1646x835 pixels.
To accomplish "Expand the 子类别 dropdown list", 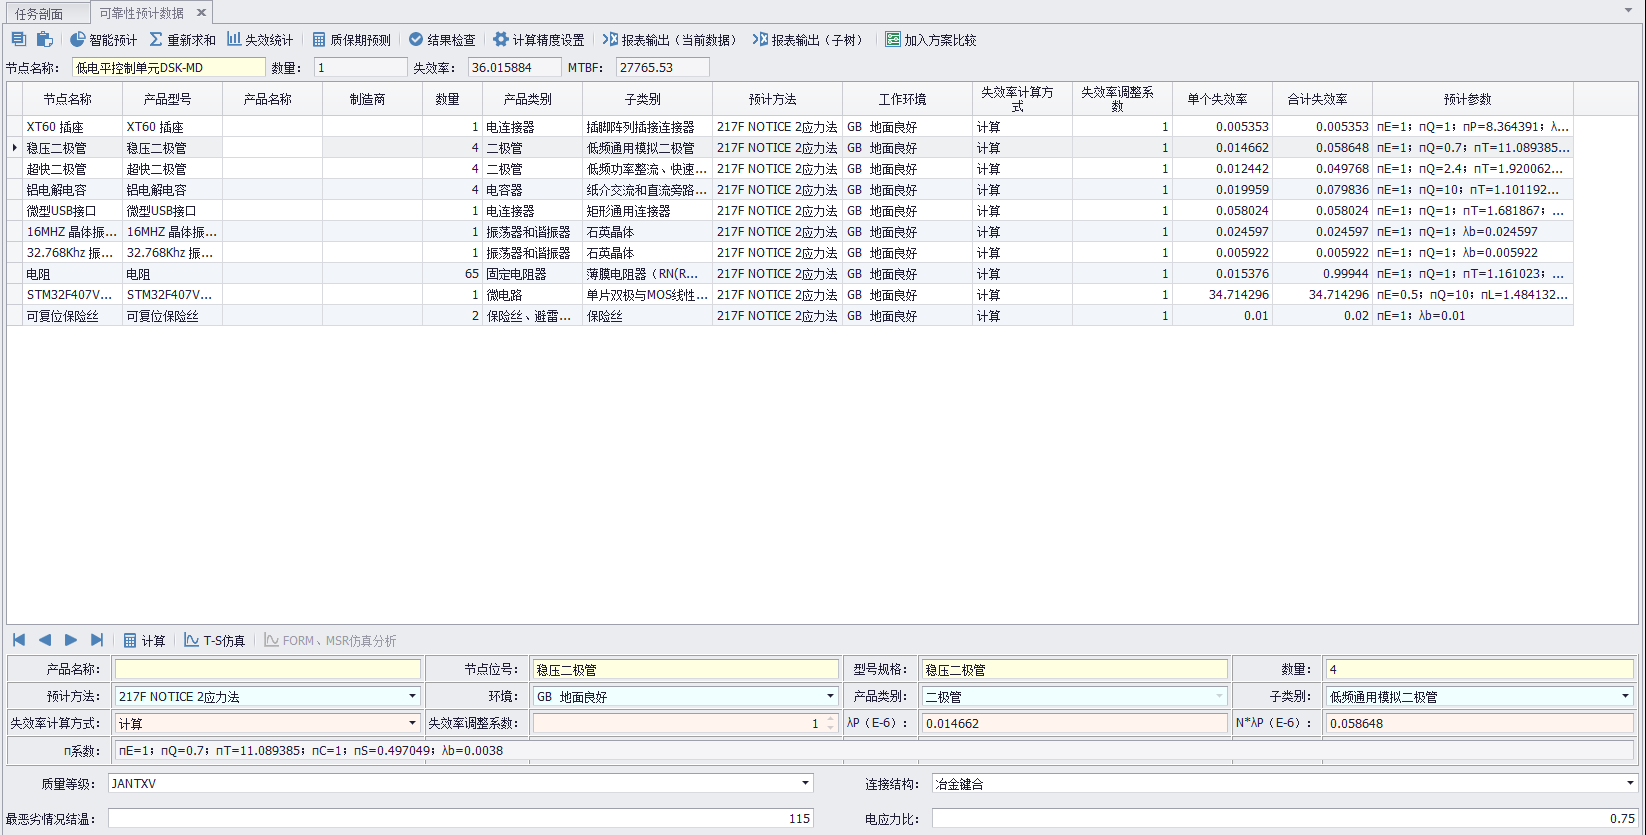I will coord(1625,696).
